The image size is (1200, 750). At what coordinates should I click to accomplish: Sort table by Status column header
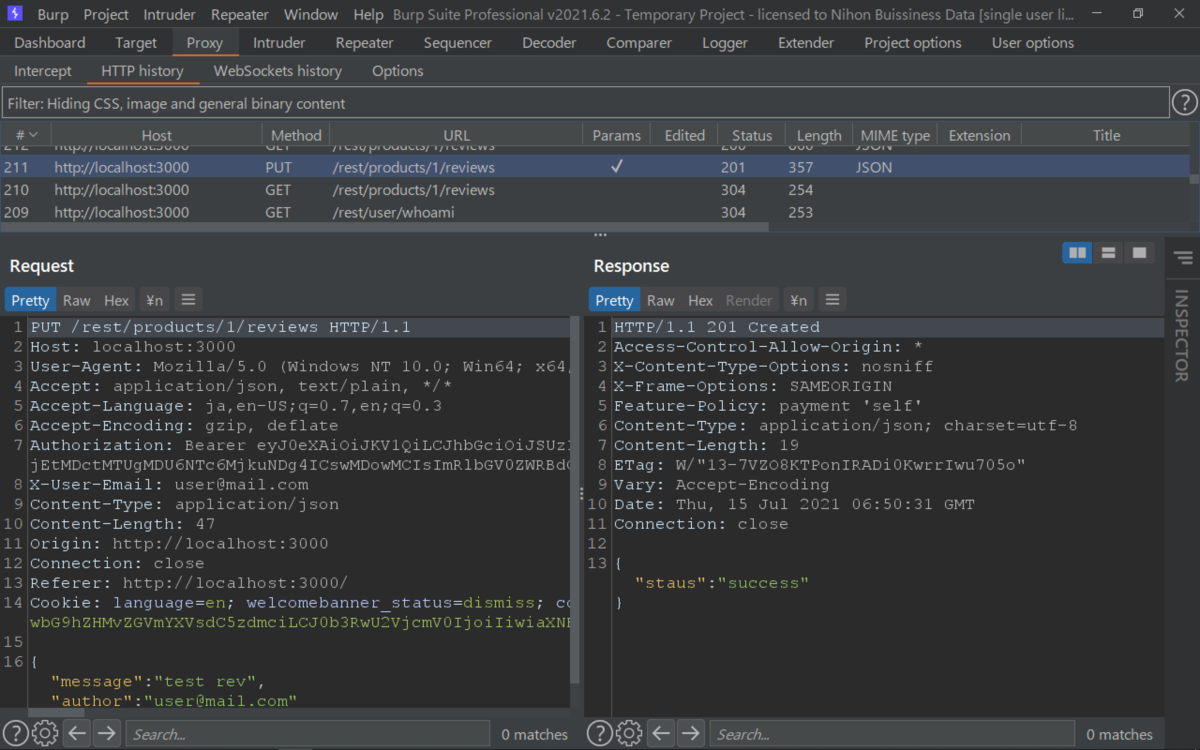pyautogui.click(x=752, y=135)
